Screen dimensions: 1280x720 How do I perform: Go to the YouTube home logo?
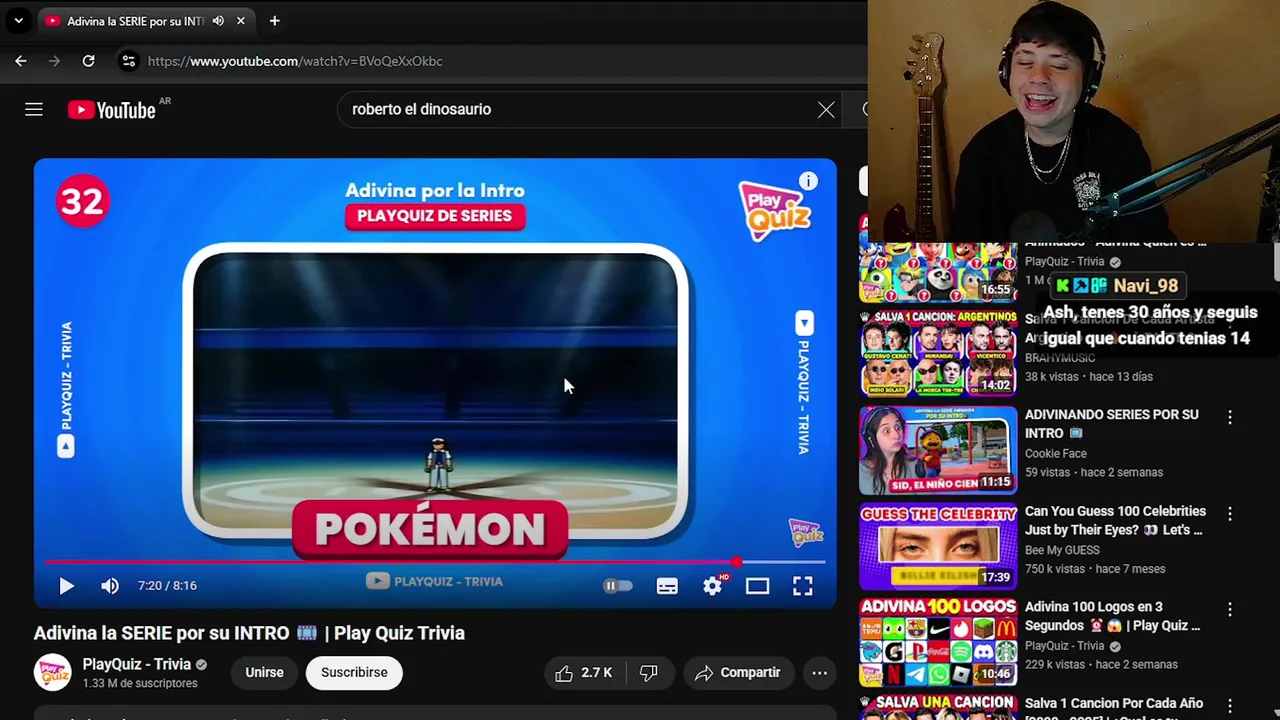point(112,110)
